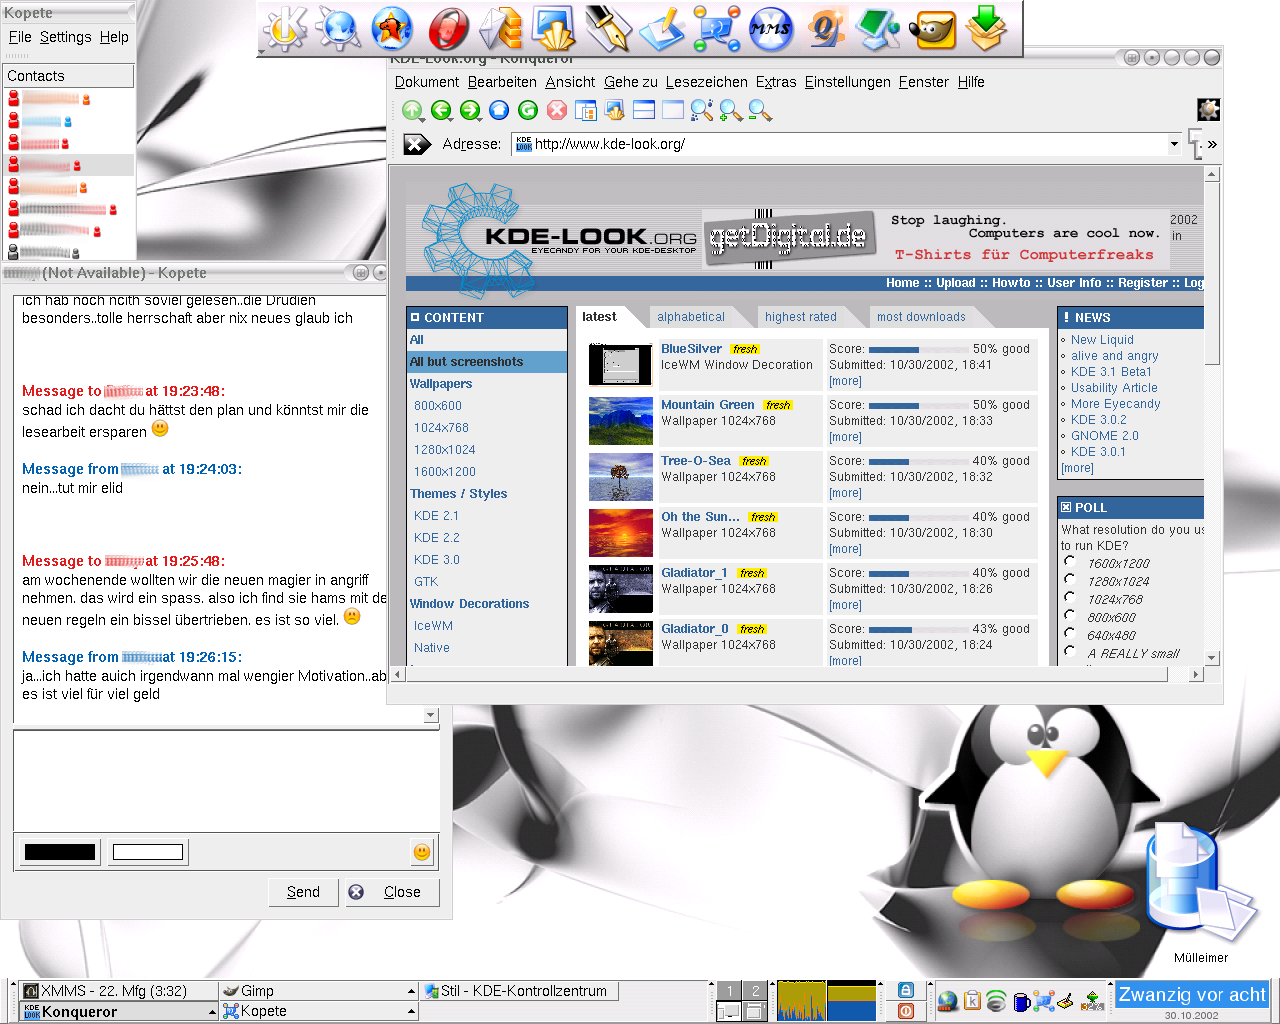Reload the page in Konqueror

[528, 110]
